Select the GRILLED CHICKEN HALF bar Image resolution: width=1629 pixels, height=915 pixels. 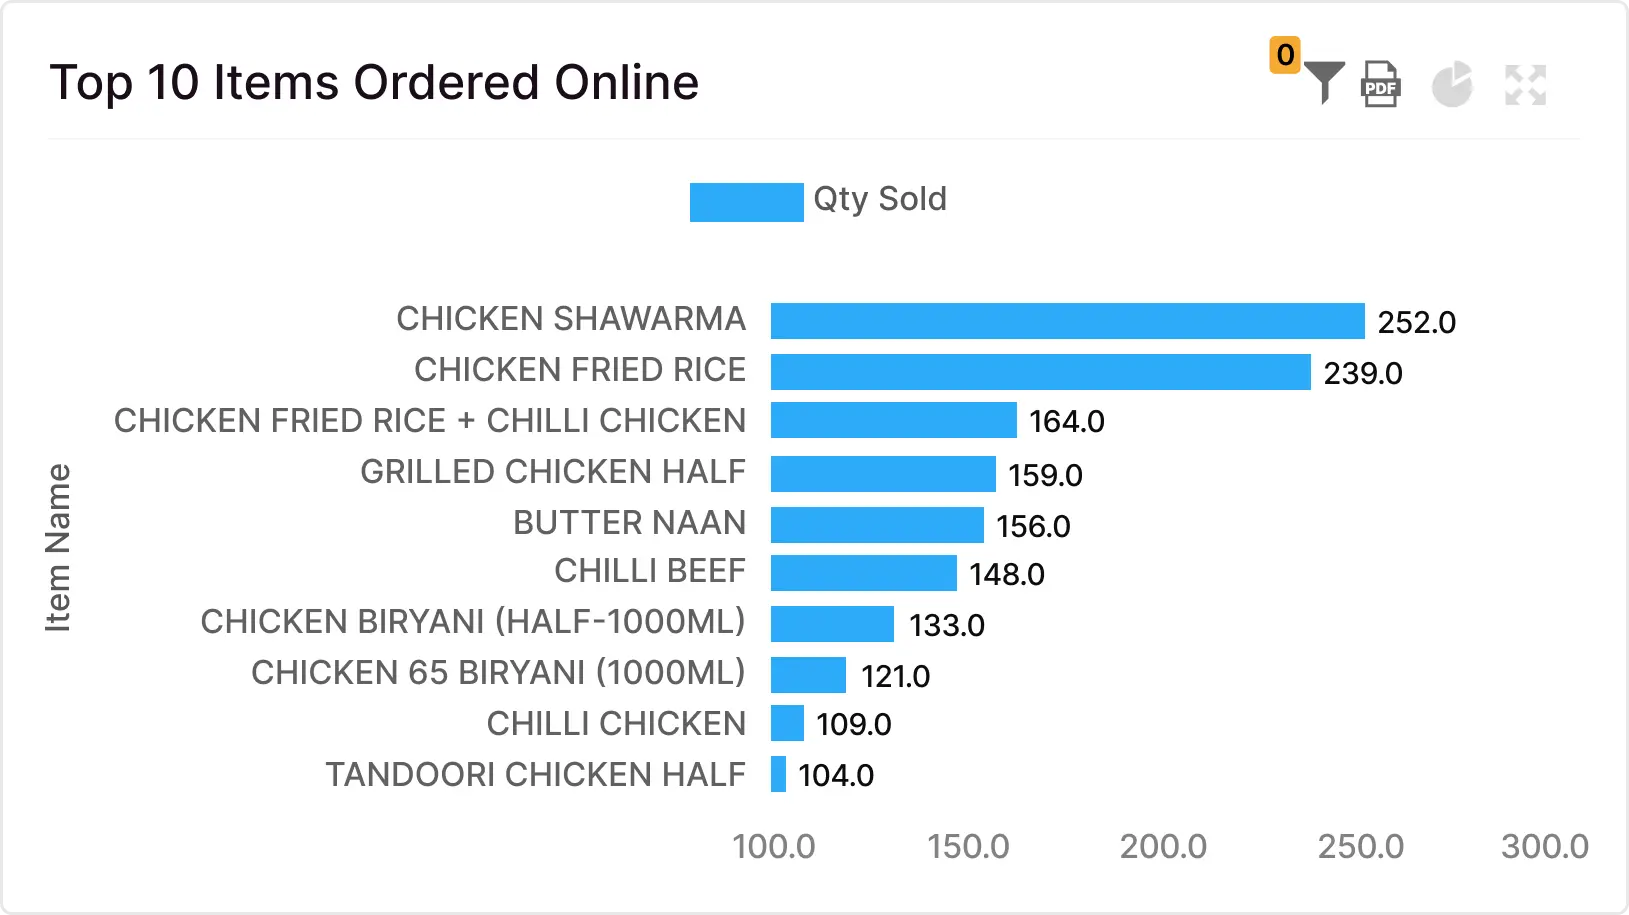click(883, 474)
